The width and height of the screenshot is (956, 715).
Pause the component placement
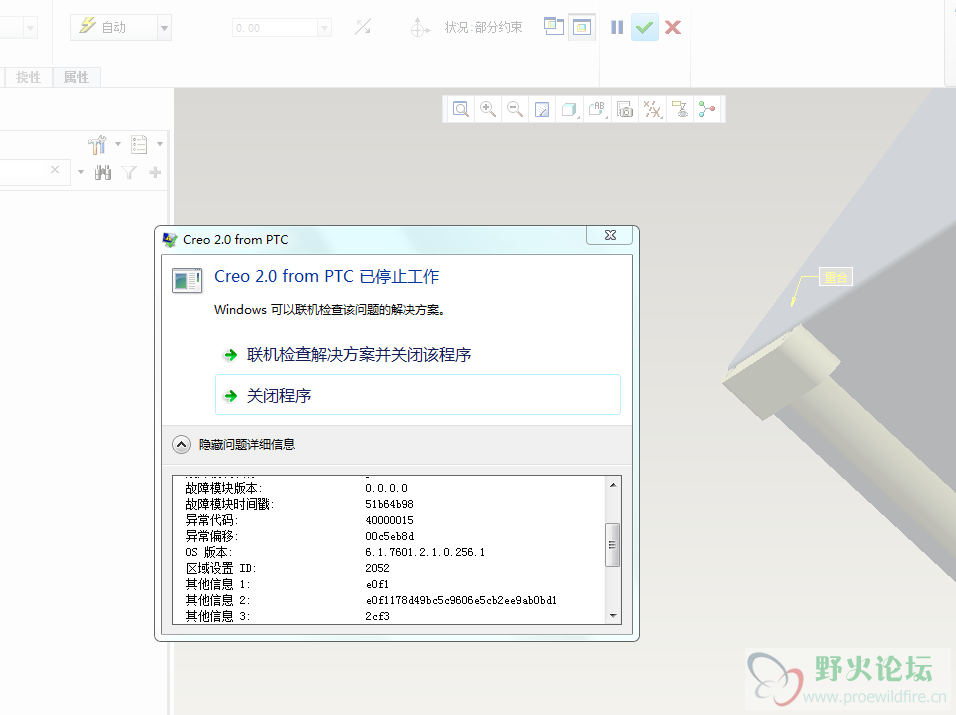point(617,27)
